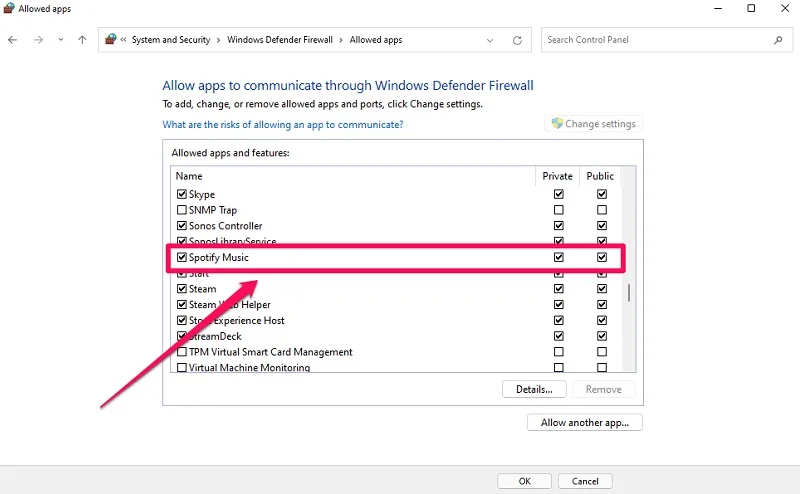Viewport: 800px width, 494px height.
Task: Minimize the Allowed apps window
Action: (x=718, y=9)
